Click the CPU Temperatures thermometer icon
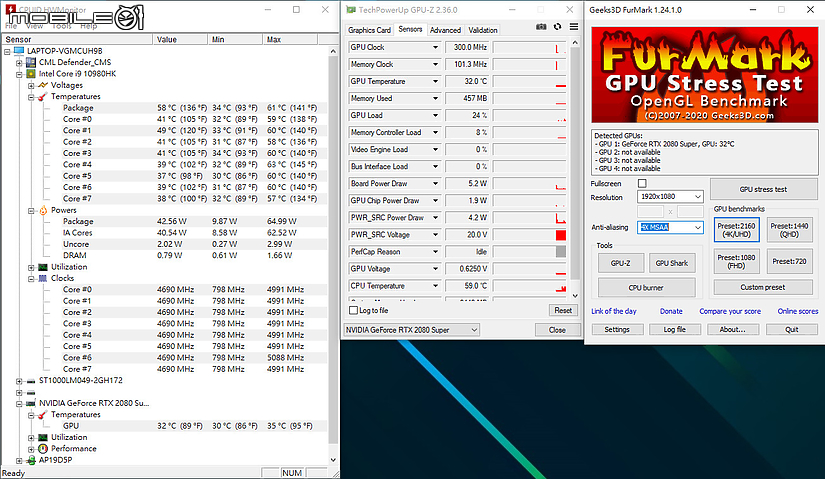 pos(43,96)
